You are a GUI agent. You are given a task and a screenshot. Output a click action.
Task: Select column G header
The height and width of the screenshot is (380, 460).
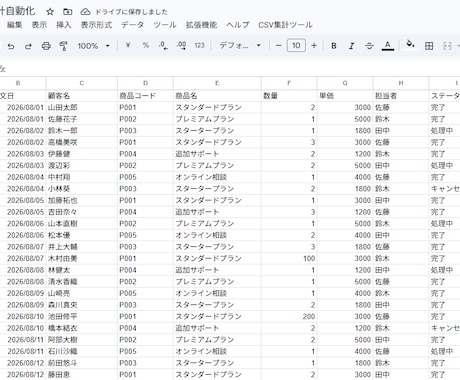coord(345,83)
